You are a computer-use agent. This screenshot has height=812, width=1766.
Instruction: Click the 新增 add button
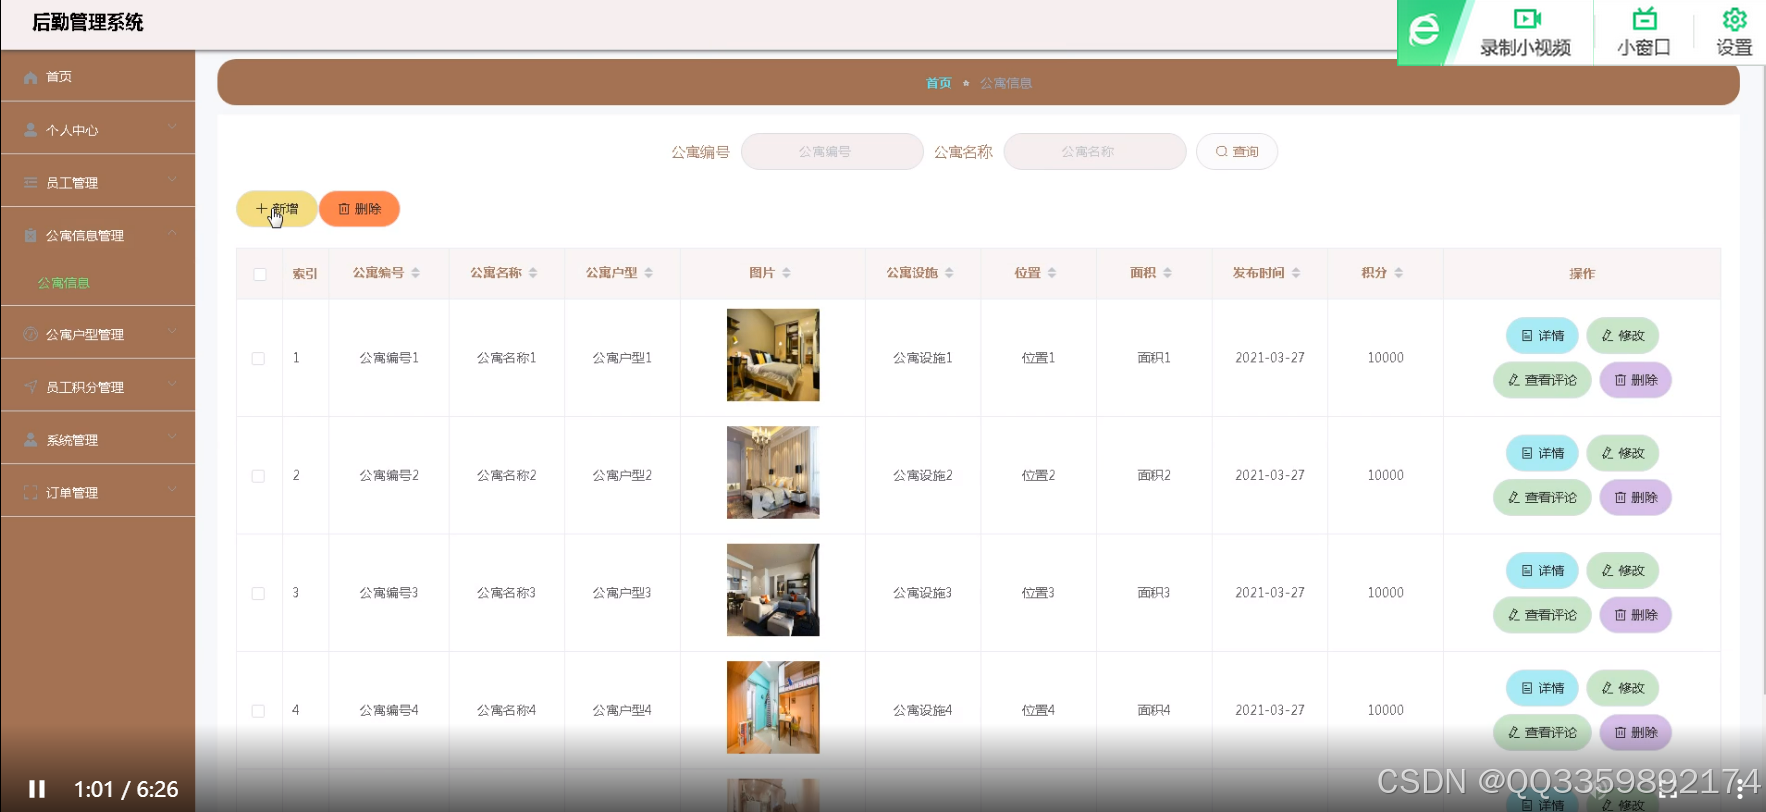tap(277, 209)
